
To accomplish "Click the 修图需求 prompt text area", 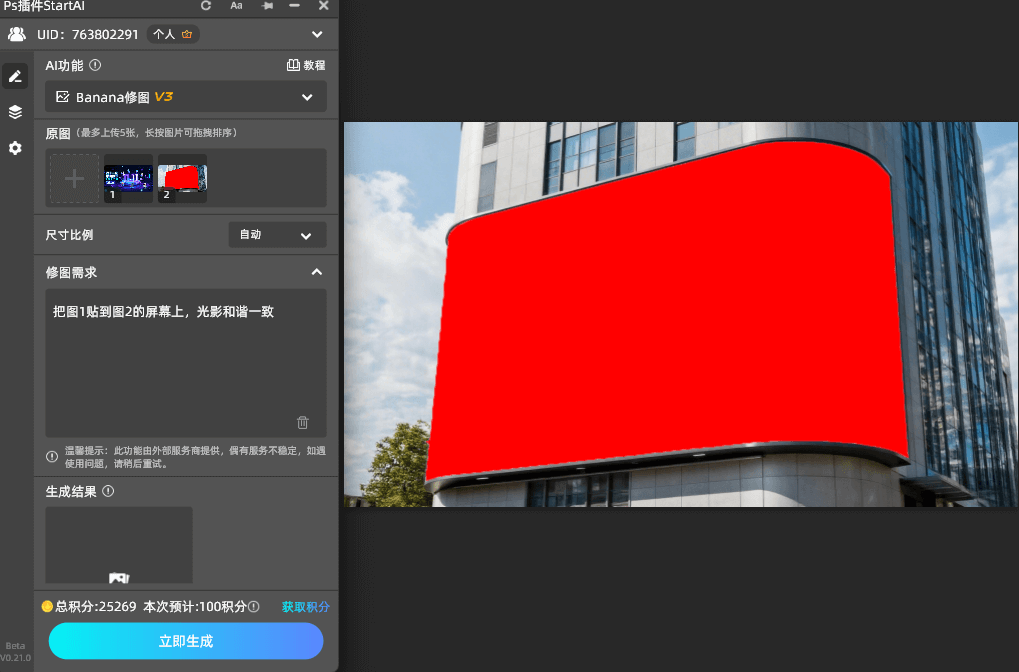I will [186, 360].
